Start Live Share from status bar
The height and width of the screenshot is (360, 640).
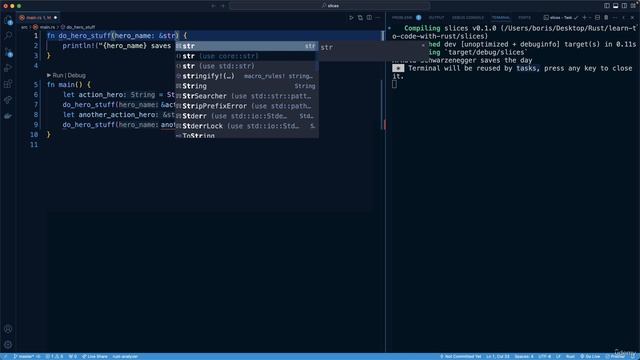tap(95, 356)
